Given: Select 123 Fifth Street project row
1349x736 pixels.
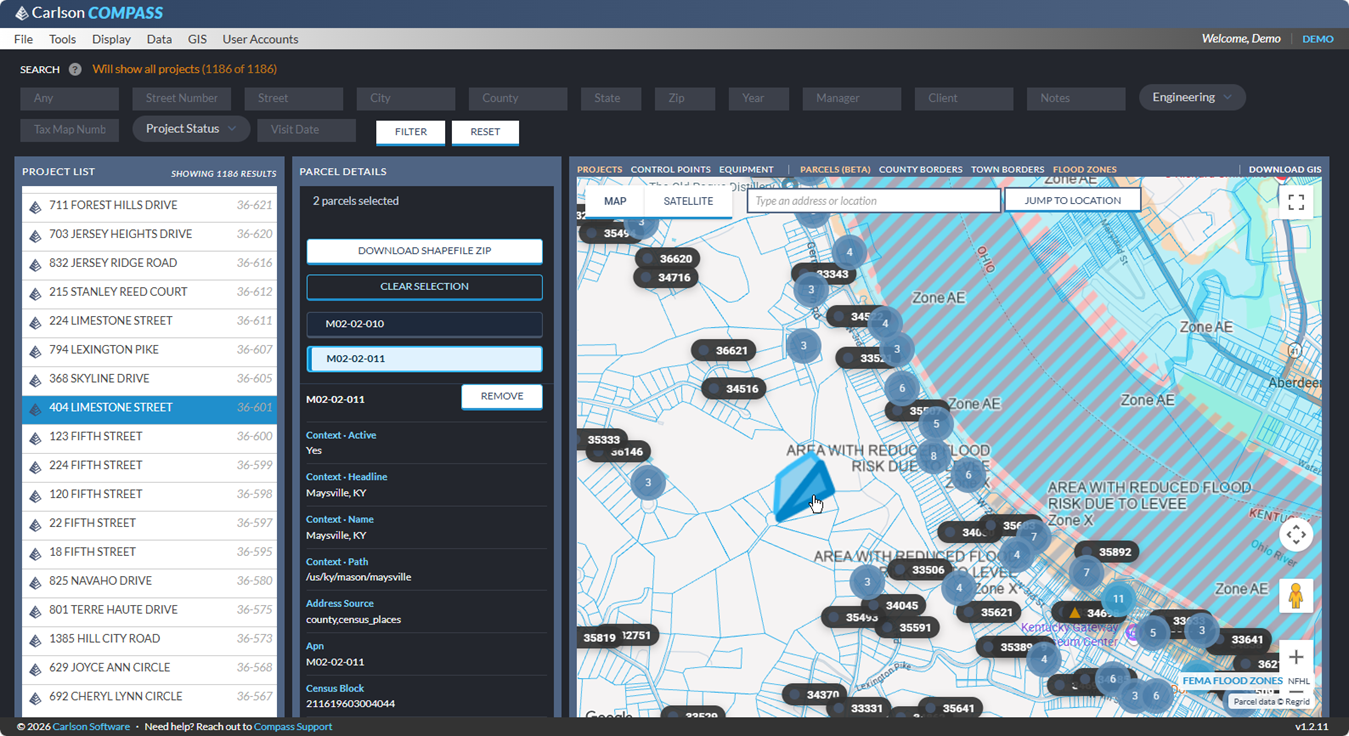Looking at the screenshot, I should tap(147, 437).
